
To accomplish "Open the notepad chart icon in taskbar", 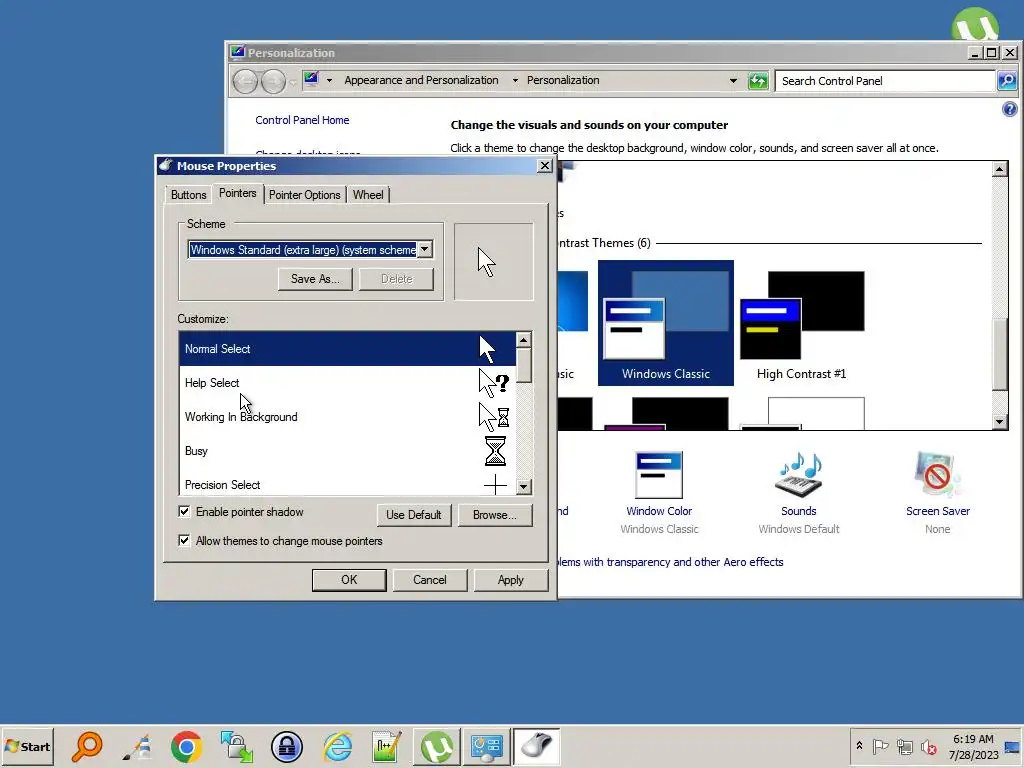I will tap(387, 746).
